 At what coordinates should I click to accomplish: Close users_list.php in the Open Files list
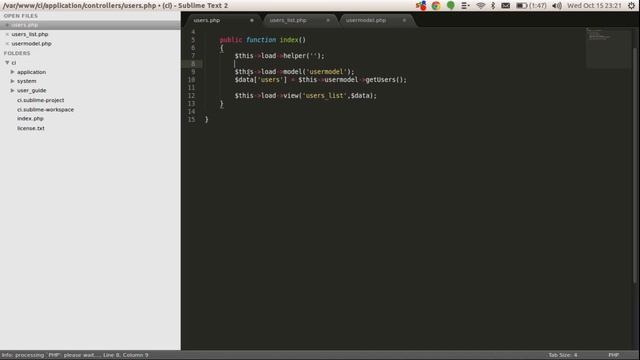coord(7,34)
